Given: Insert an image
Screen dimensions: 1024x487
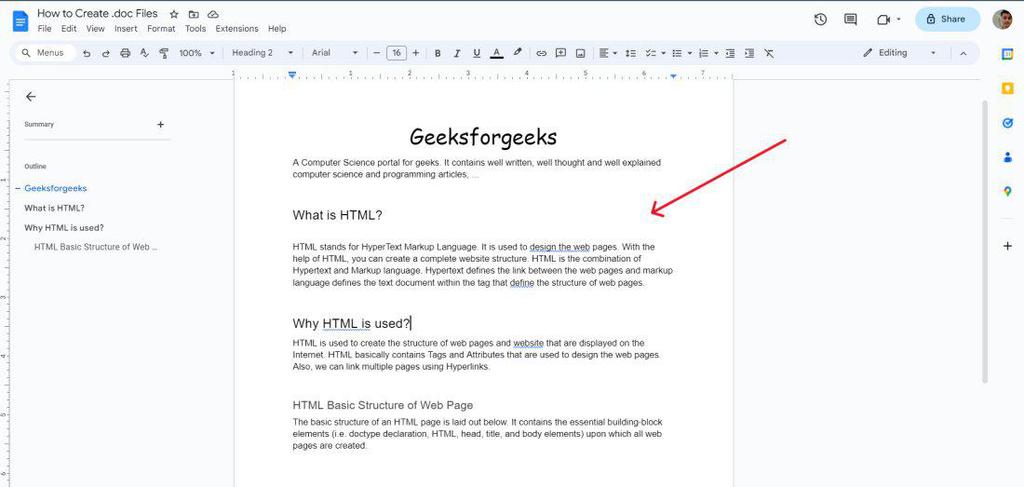Looking at the screenshot, I should click(x=580, y=54).
